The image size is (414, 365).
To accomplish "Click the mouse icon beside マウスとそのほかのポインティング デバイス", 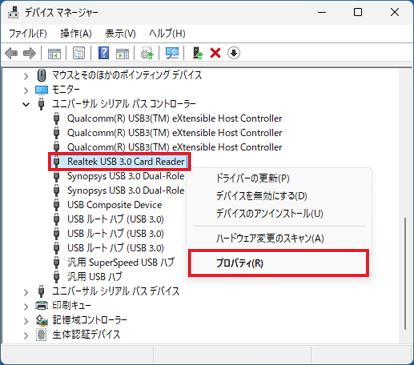I will click(41, 75).
